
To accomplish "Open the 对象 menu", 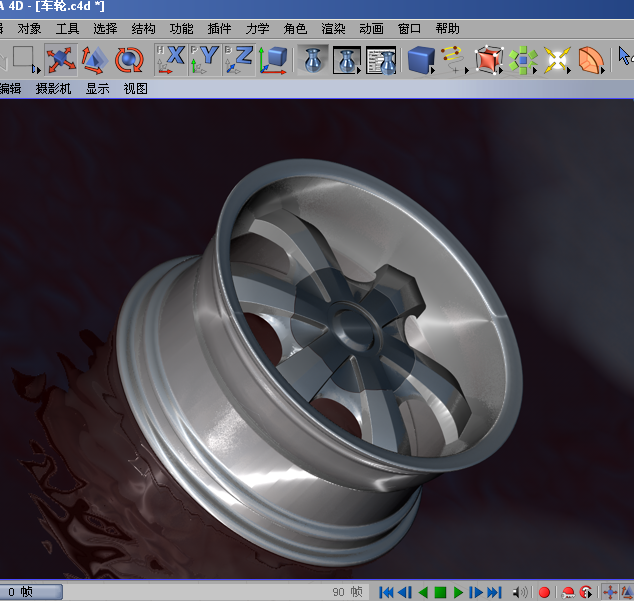I will click(x=29, y=29).
